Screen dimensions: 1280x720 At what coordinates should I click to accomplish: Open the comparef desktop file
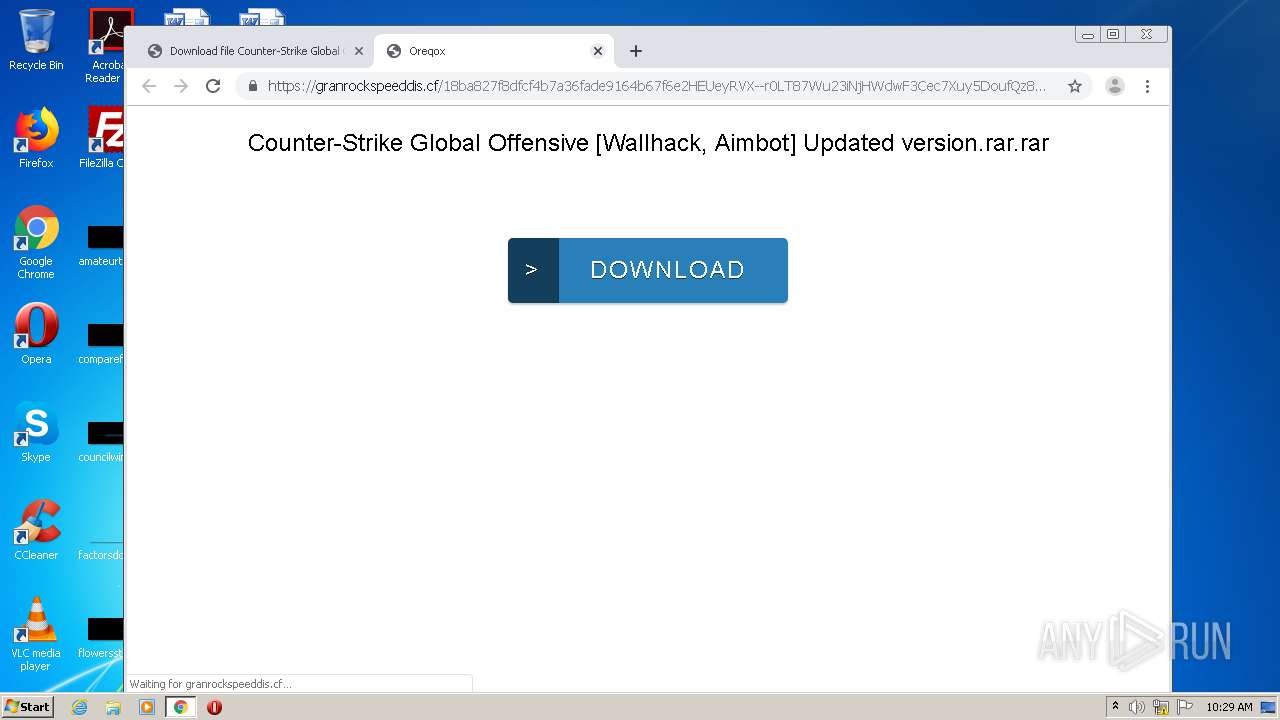[102, 343]
